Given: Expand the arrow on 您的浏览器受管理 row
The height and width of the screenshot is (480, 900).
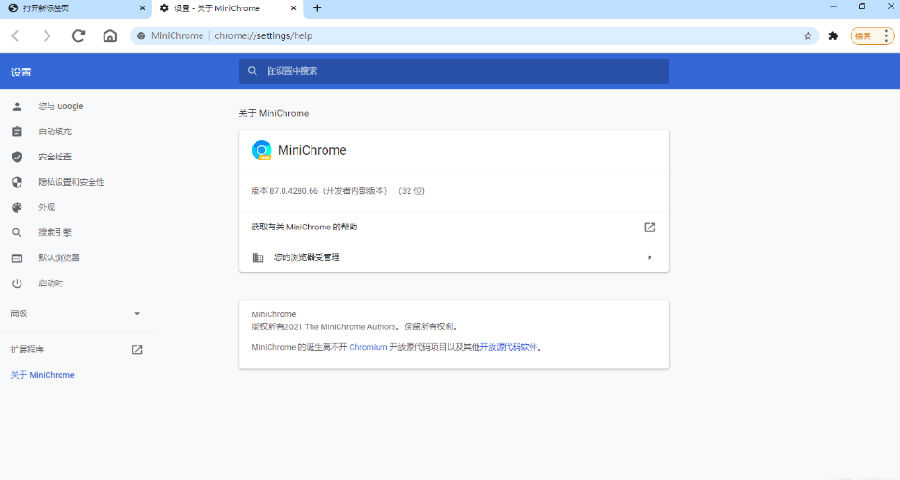Looking at the screenshot, I should [650, 257].
